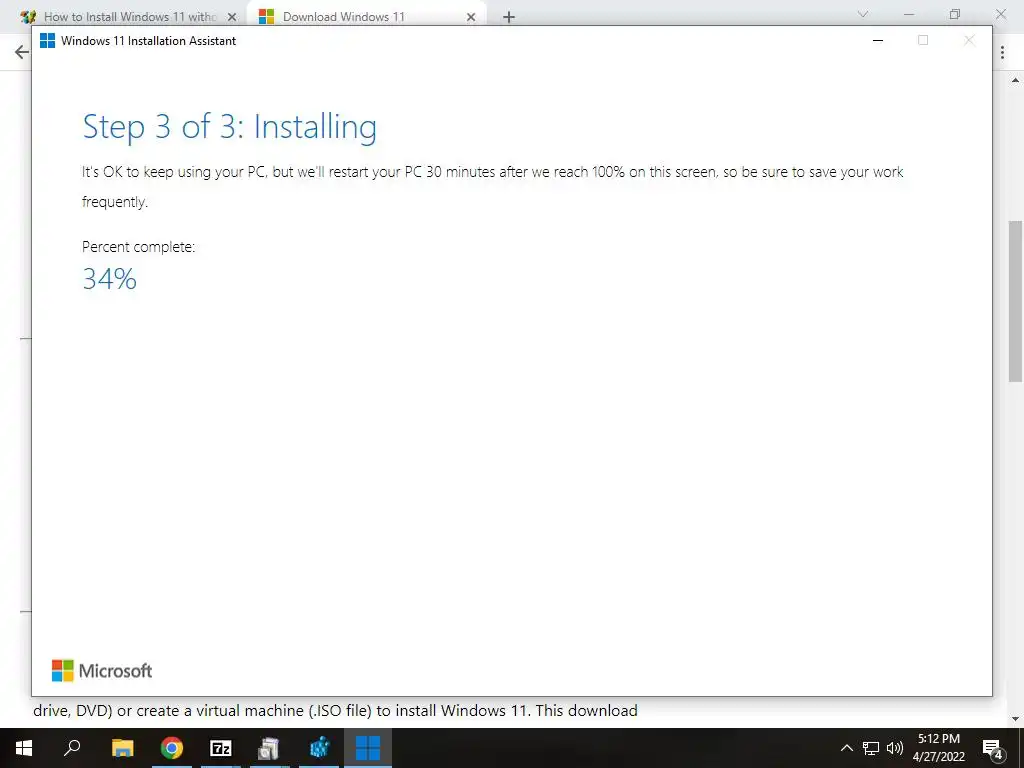Click the scrollbar down arrow

(1015, 719)
